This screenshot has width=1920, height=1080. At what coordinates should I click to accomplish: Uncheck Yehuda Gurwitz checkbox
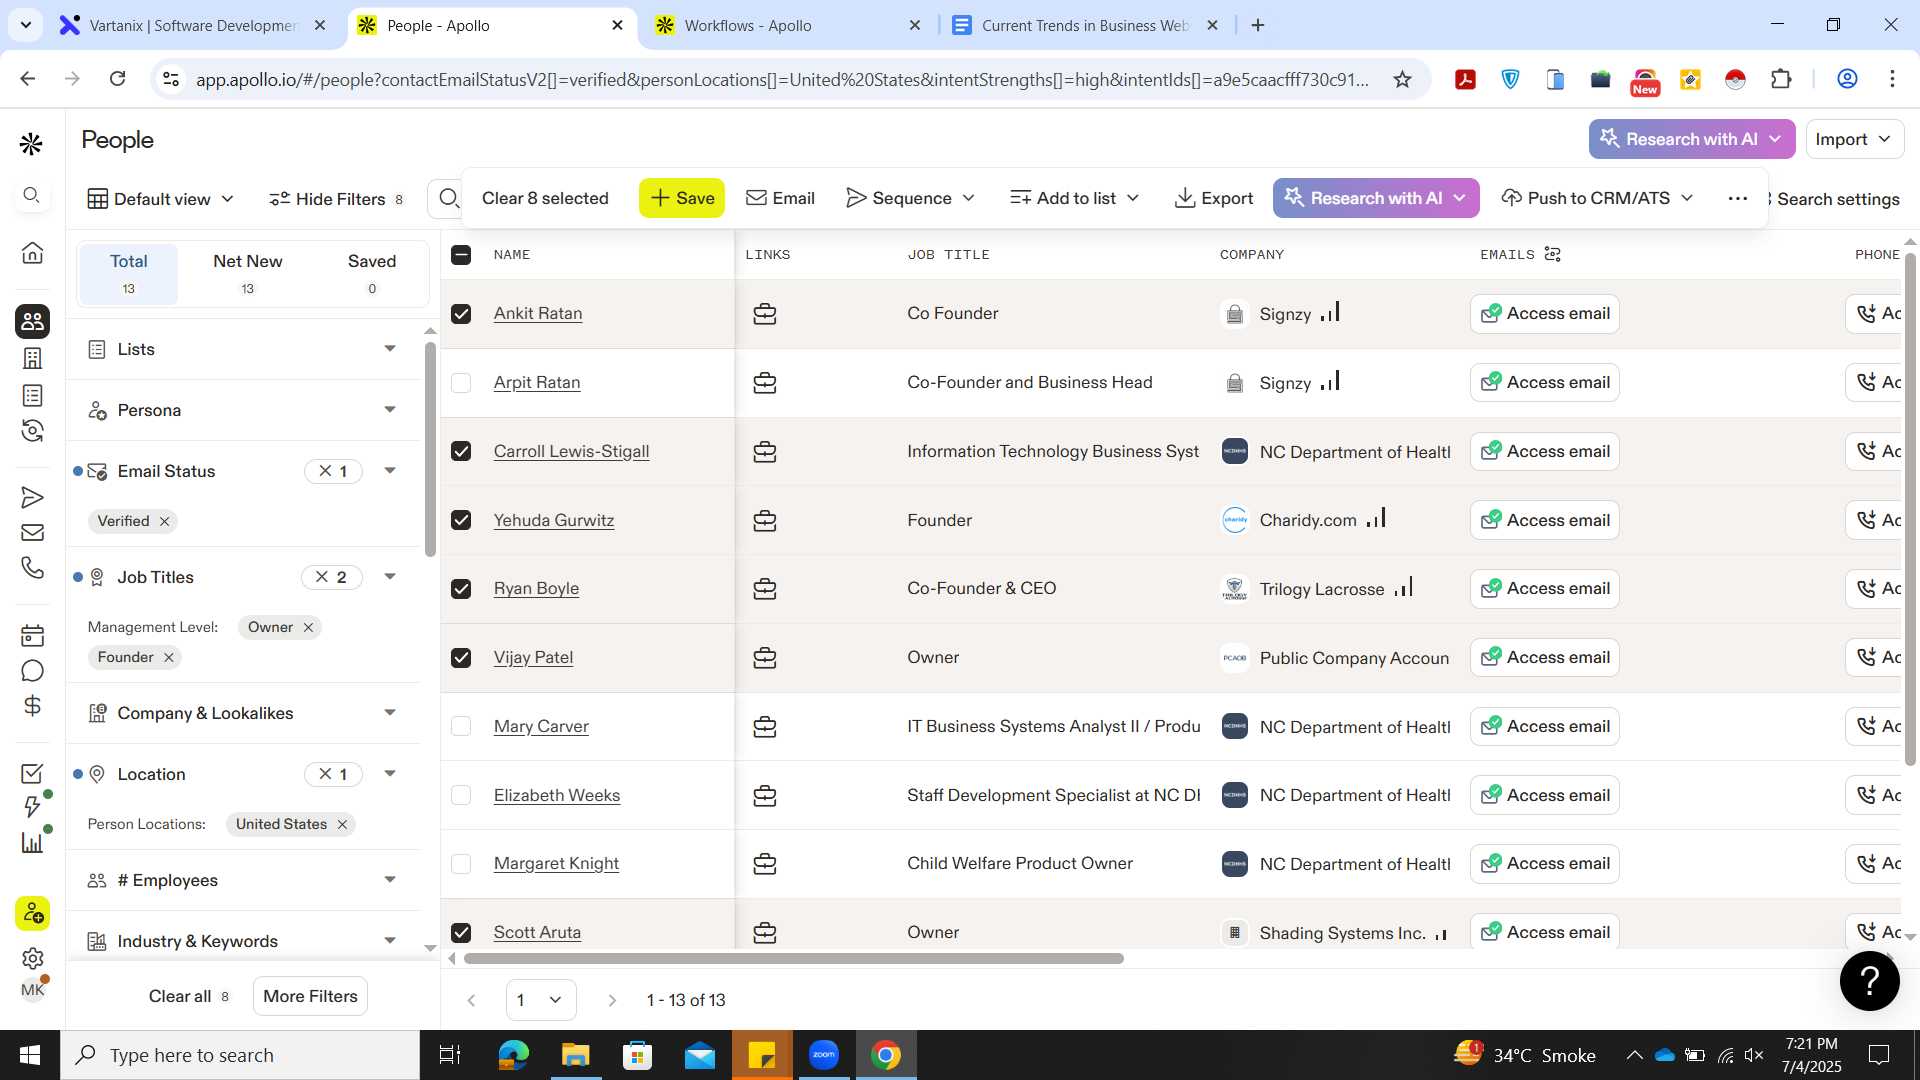click(x=461, y=520)
